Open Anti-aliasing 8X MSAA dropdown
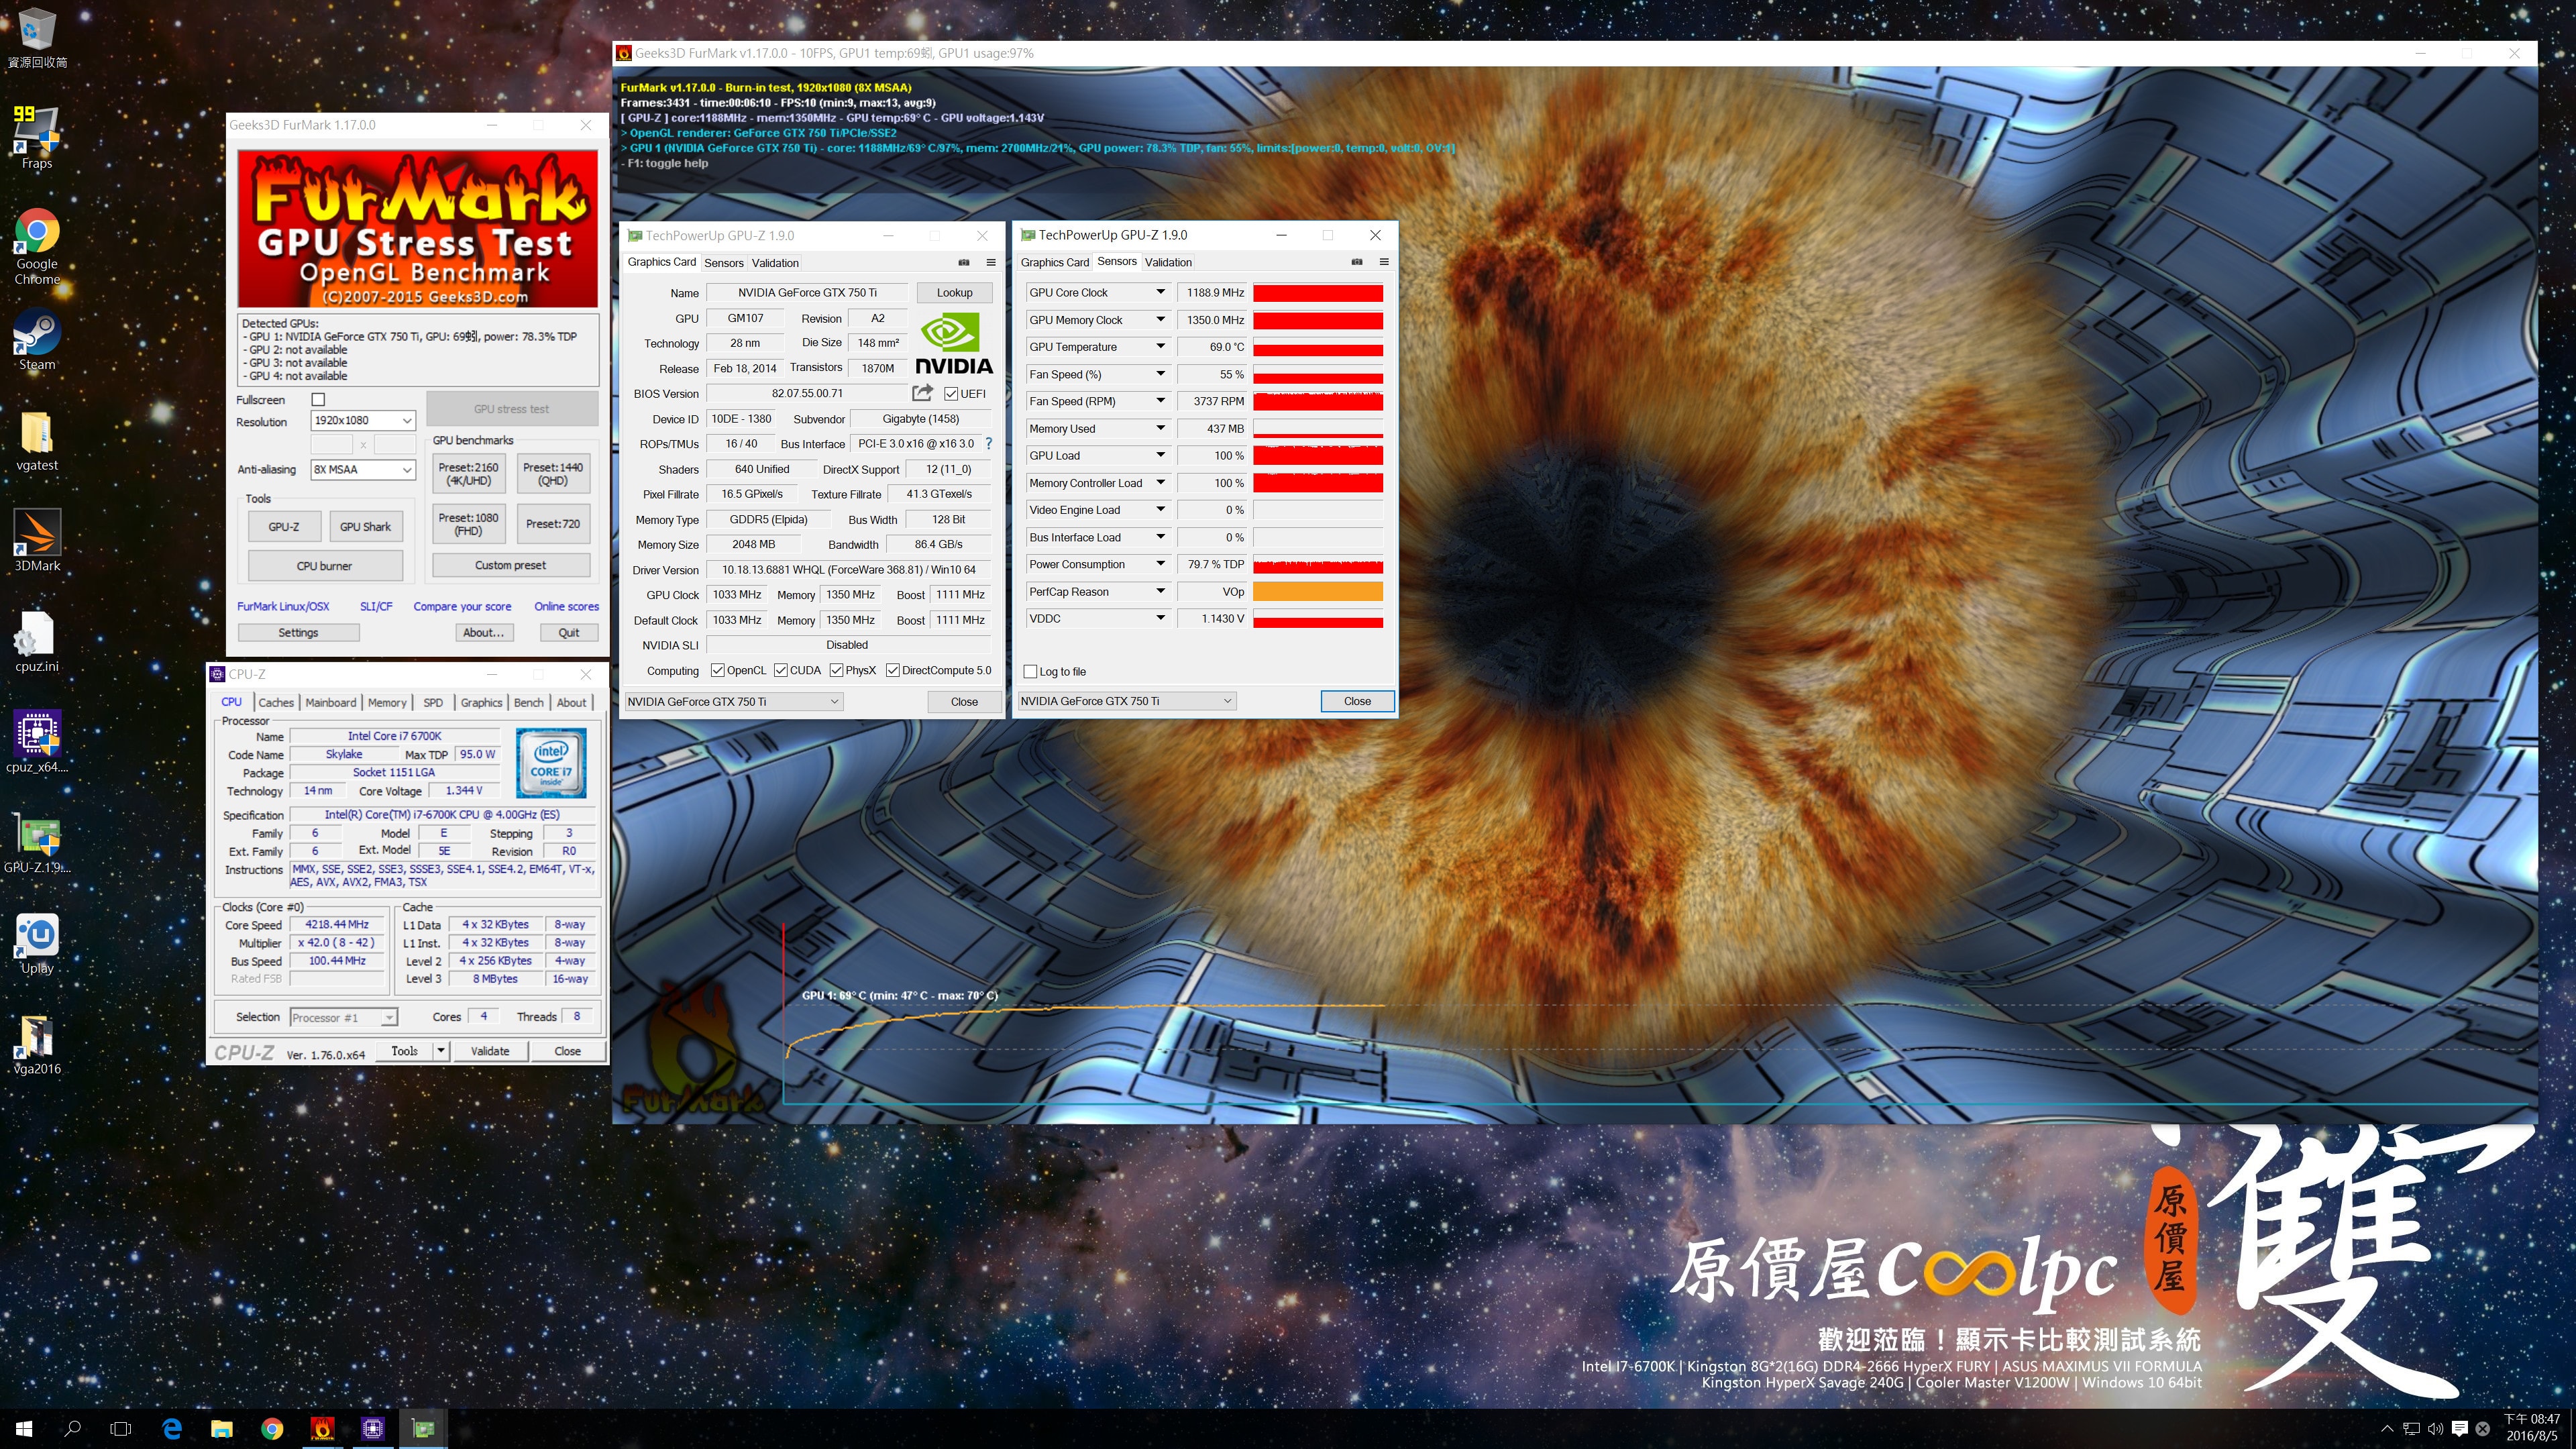 click(x=362, y=469)
